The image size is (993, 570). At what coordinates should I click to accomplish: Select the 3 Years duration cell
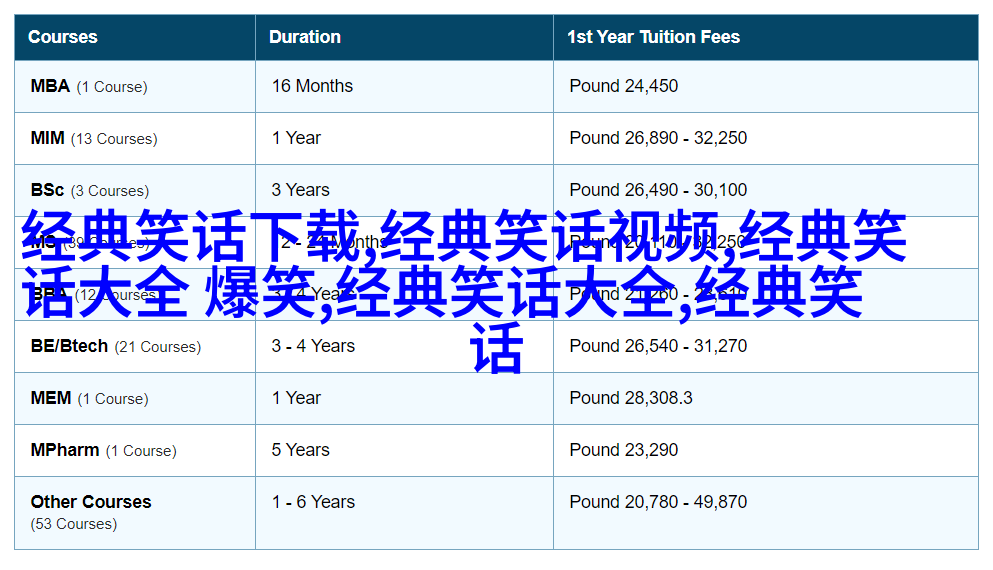300,190
